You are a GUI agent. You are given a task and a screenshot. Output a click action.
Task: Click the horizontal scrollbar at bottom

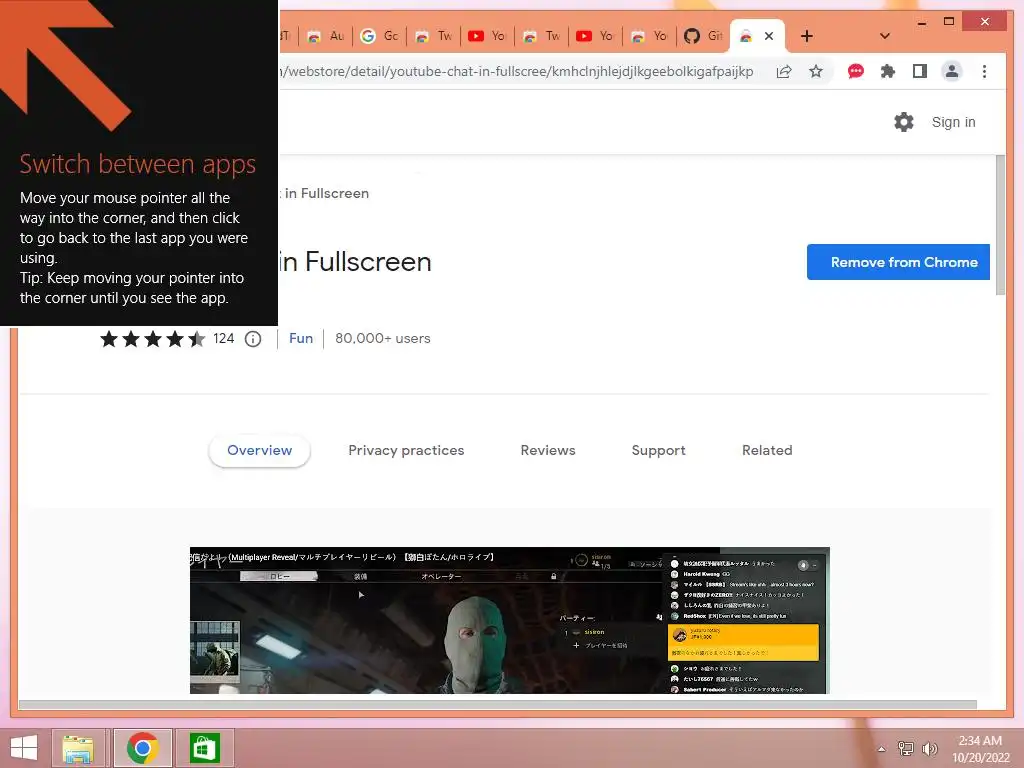coord(498,705)
